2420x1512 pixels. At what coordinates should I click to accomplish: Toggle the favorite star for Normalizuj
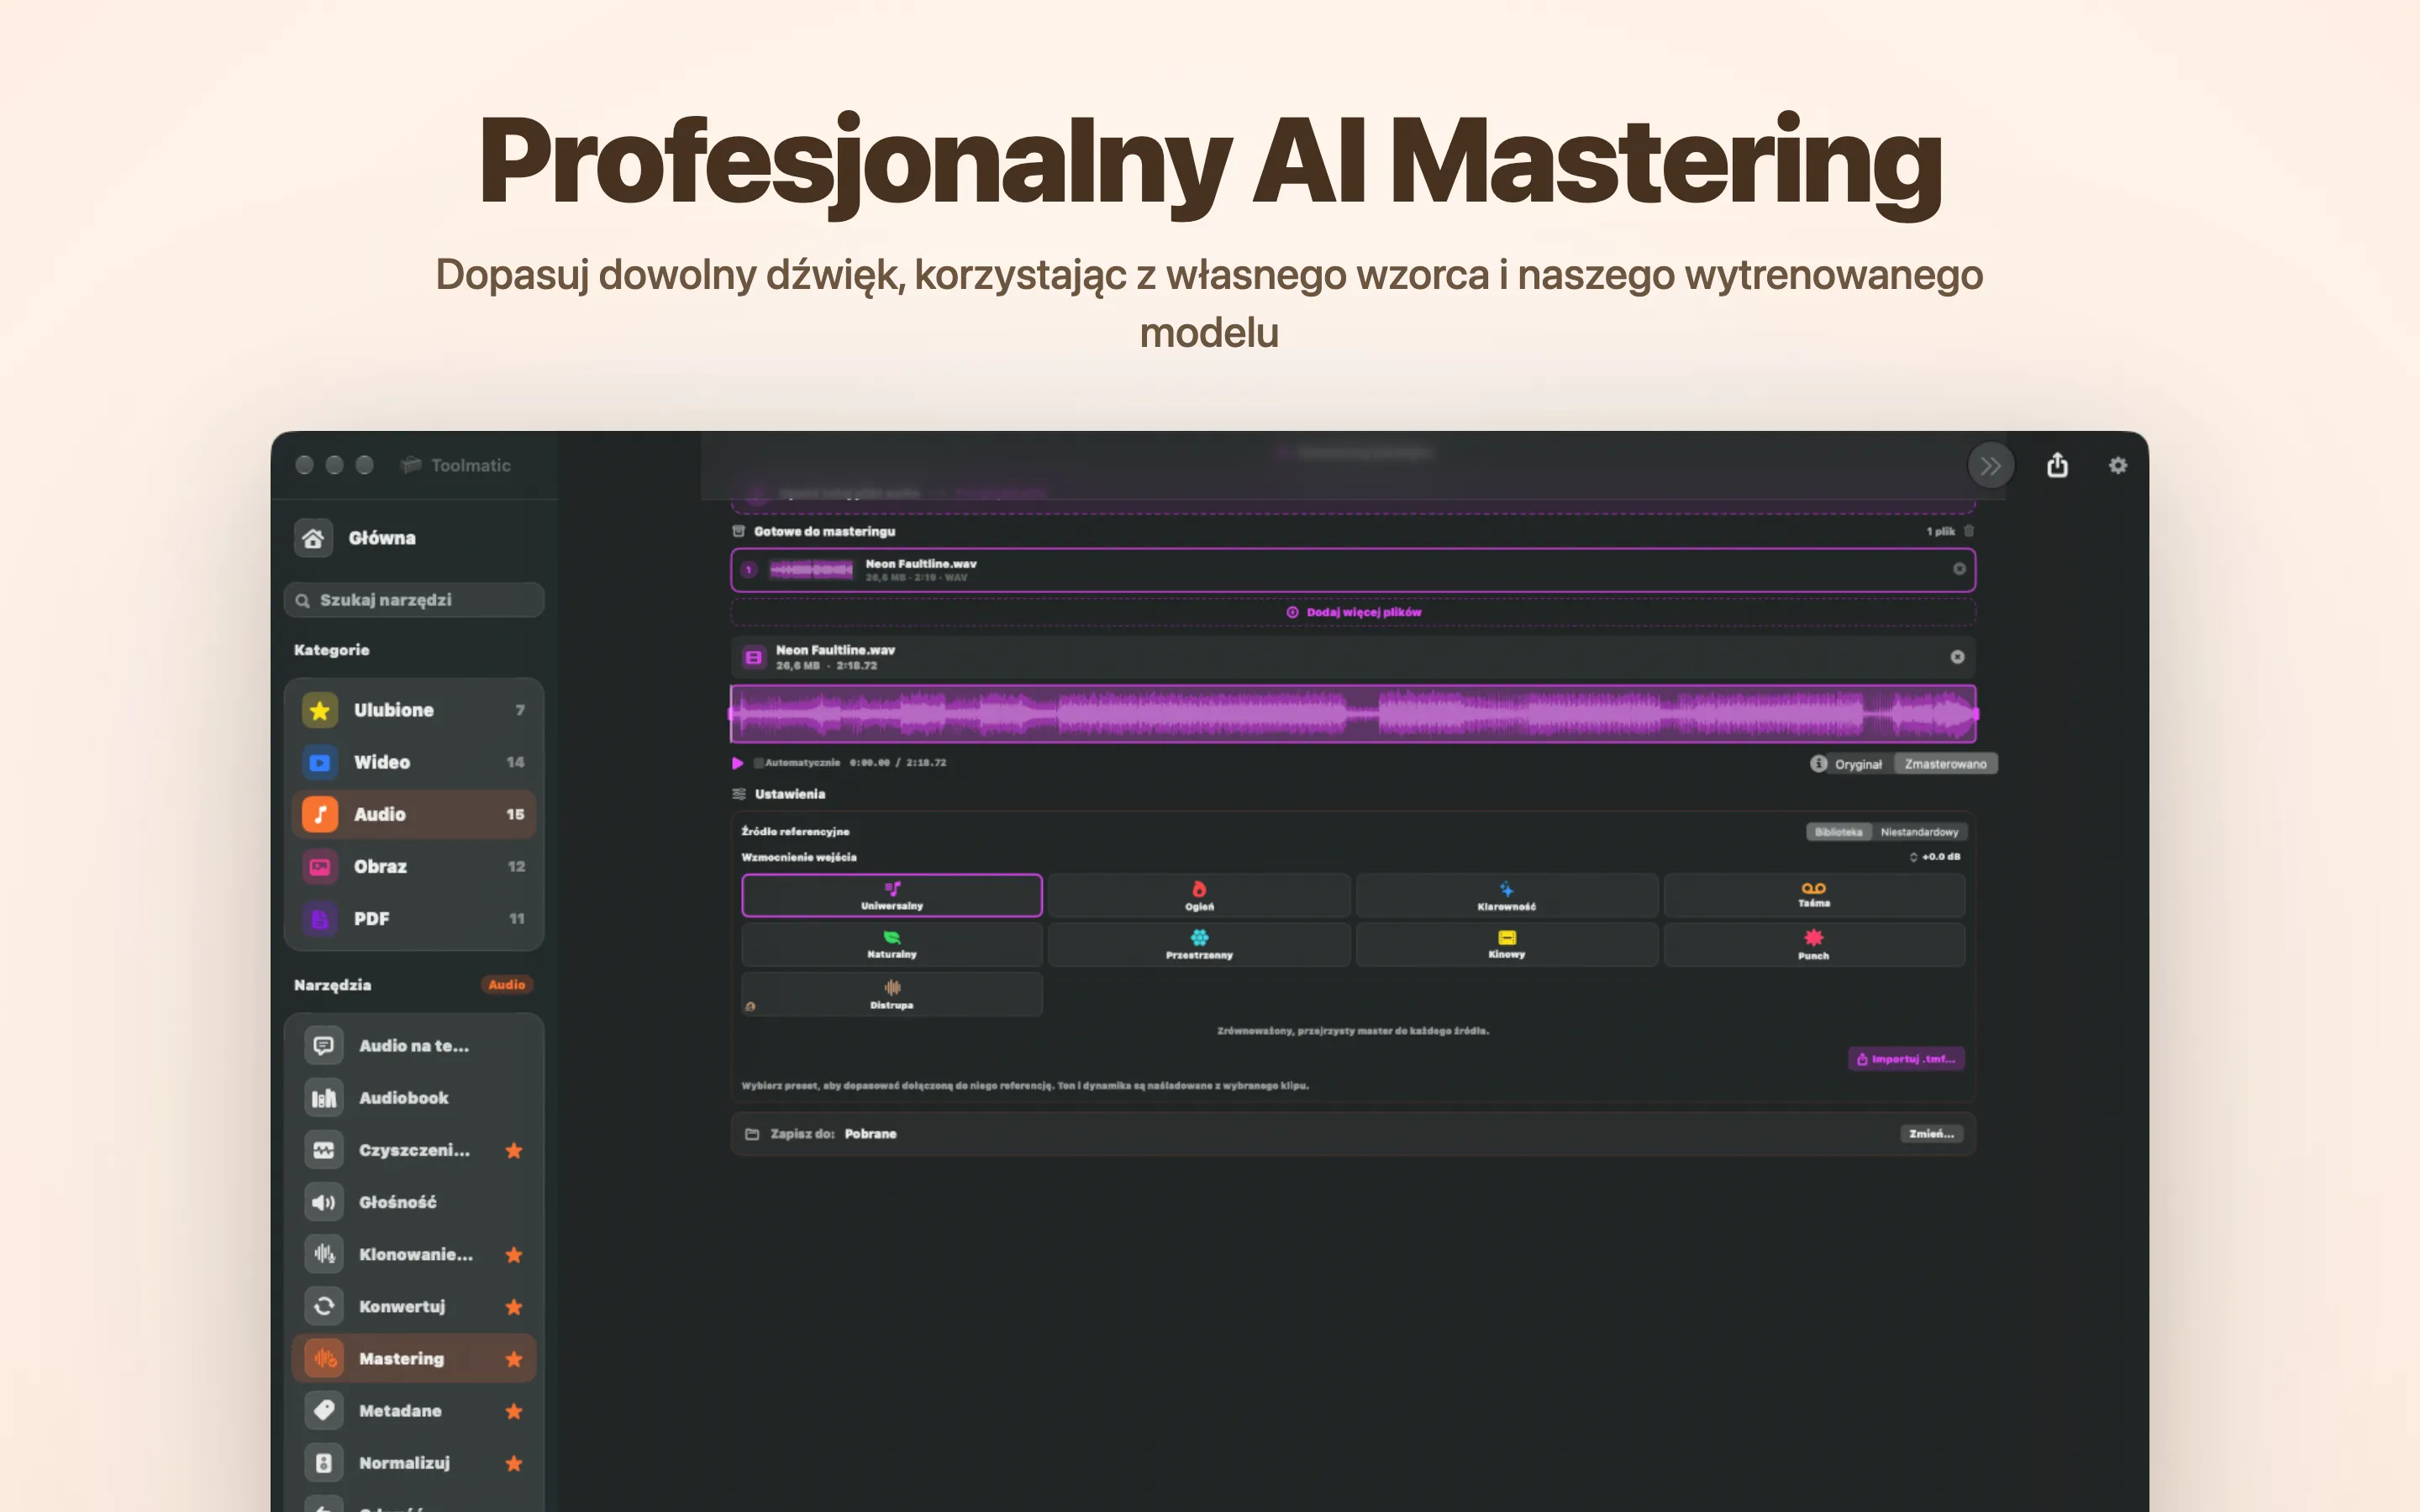tap(514, 1463)
